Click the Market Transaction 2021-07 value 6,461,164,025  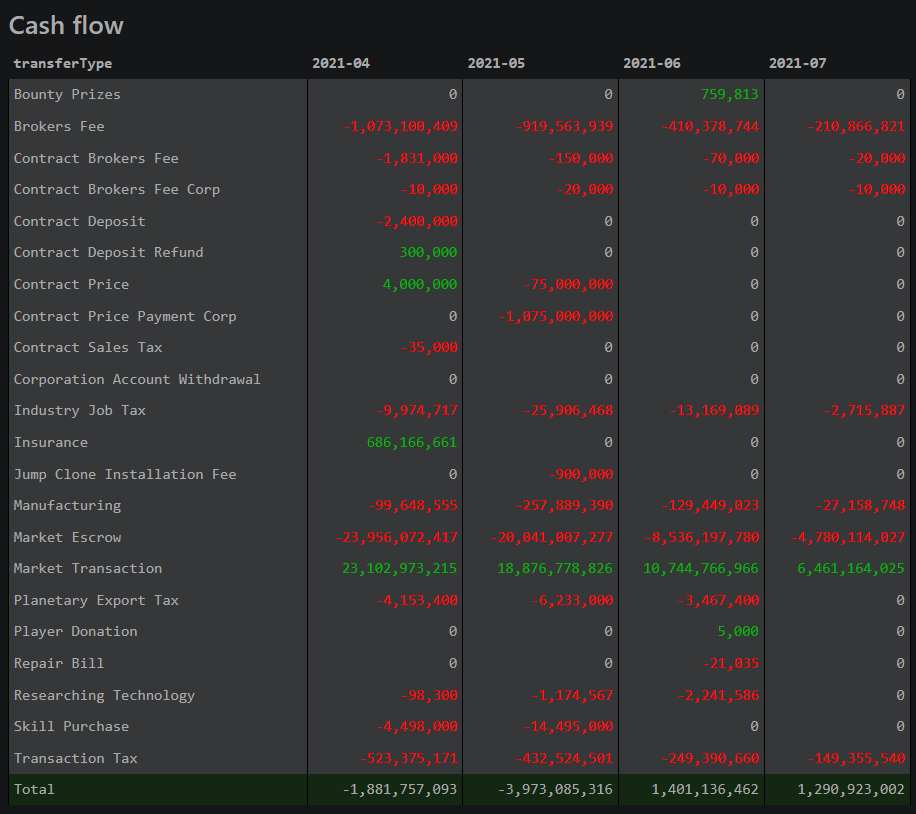[850, 568]
